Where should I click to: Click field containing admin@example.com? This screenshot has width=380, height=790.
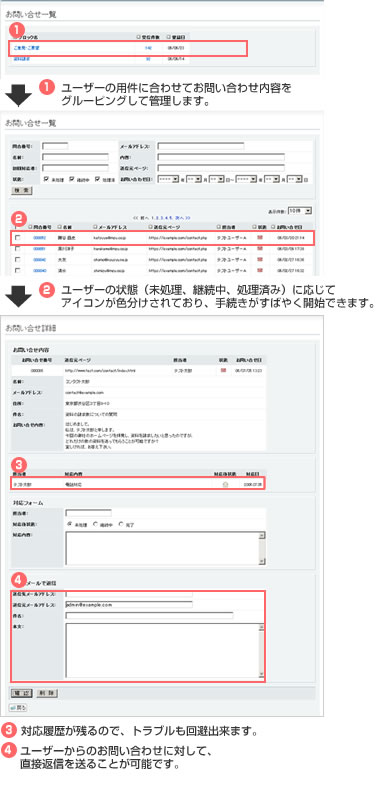coord(129,604)
